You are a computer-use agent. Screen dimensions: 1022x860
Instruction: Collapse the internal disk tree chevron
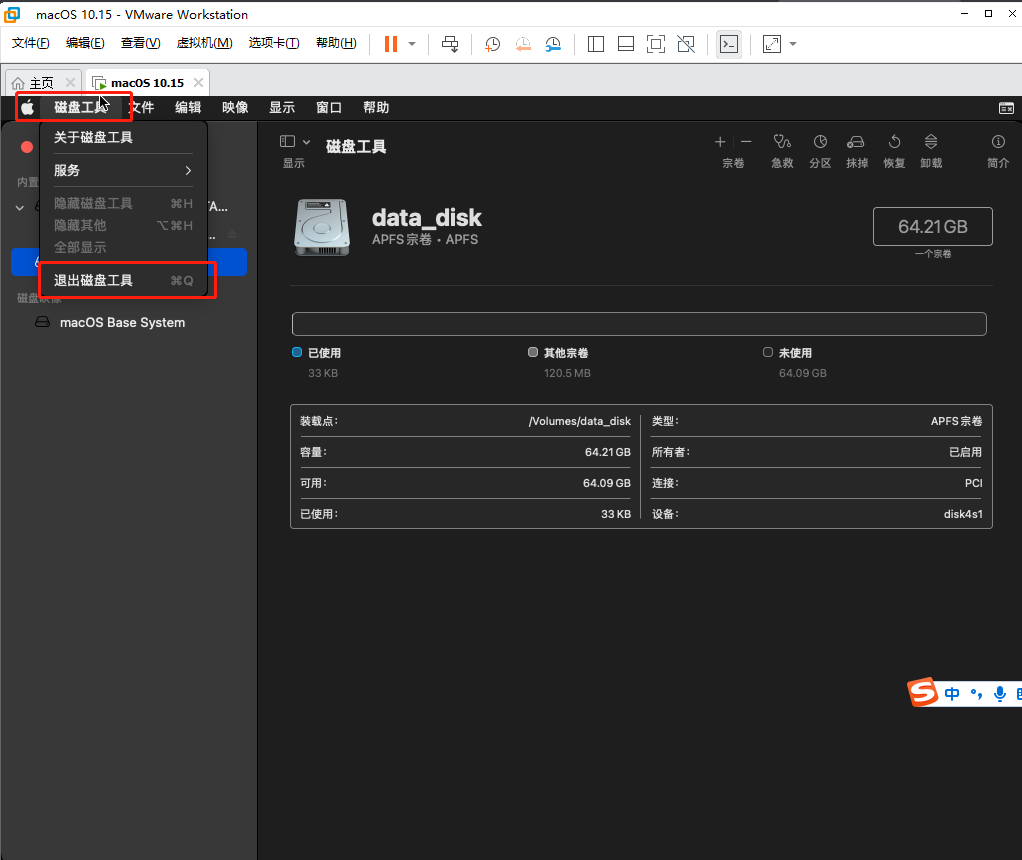(x=20, y=207)
